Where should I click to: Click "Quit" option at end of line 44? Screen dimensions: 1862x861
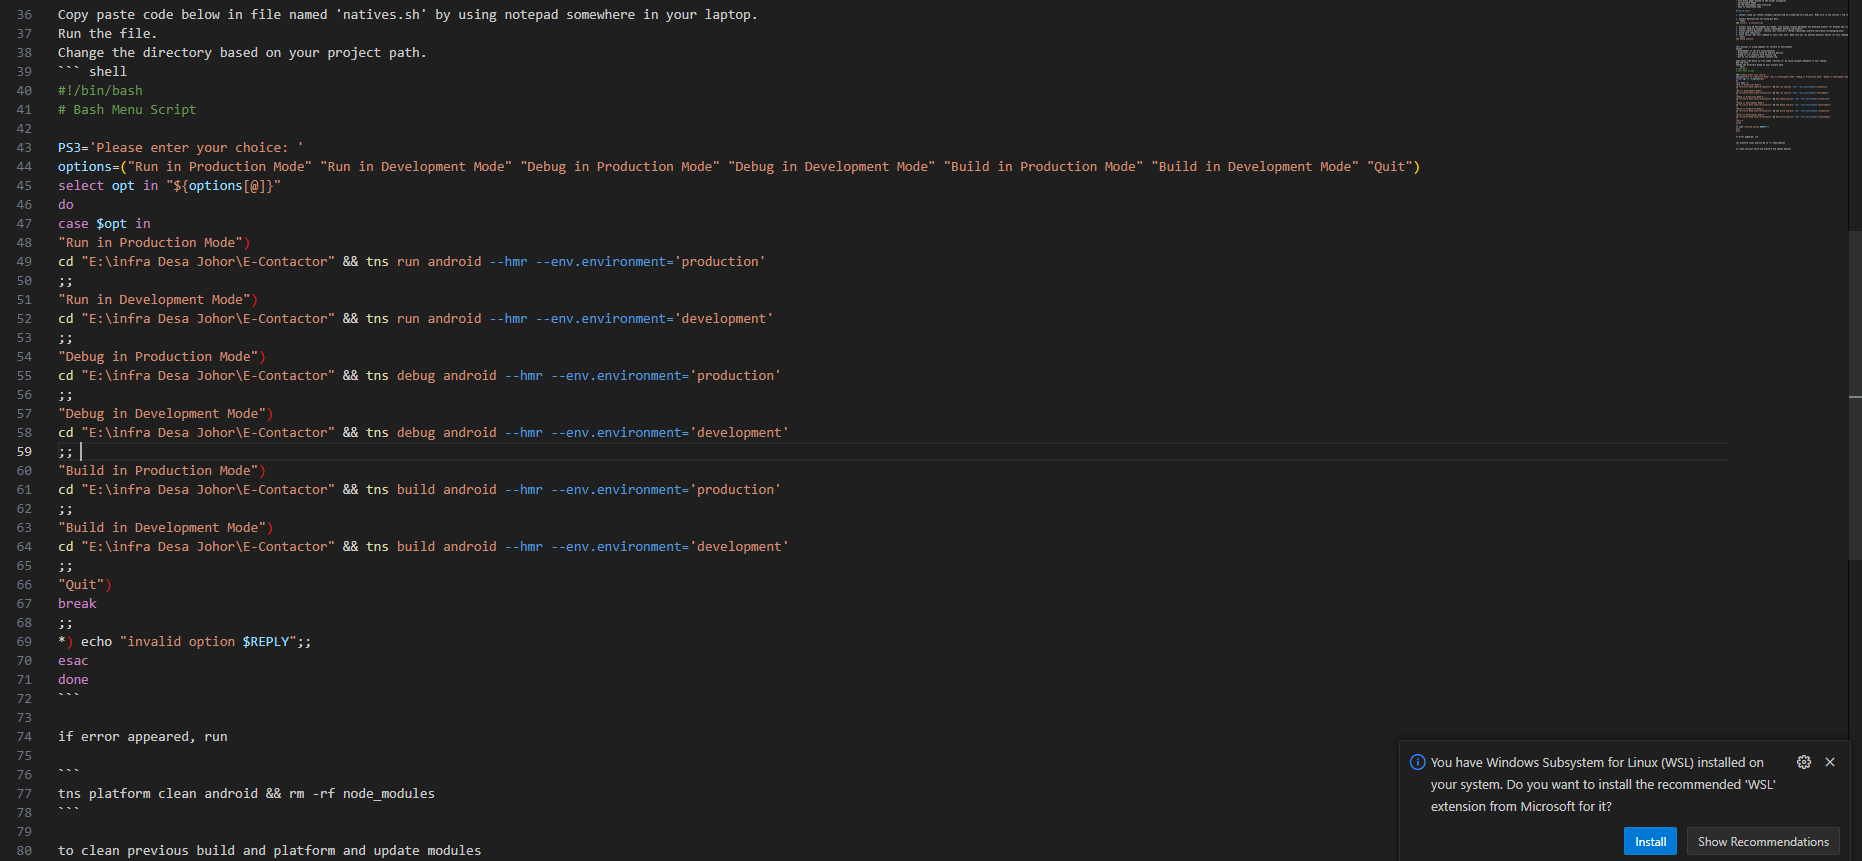point(1389,167)
